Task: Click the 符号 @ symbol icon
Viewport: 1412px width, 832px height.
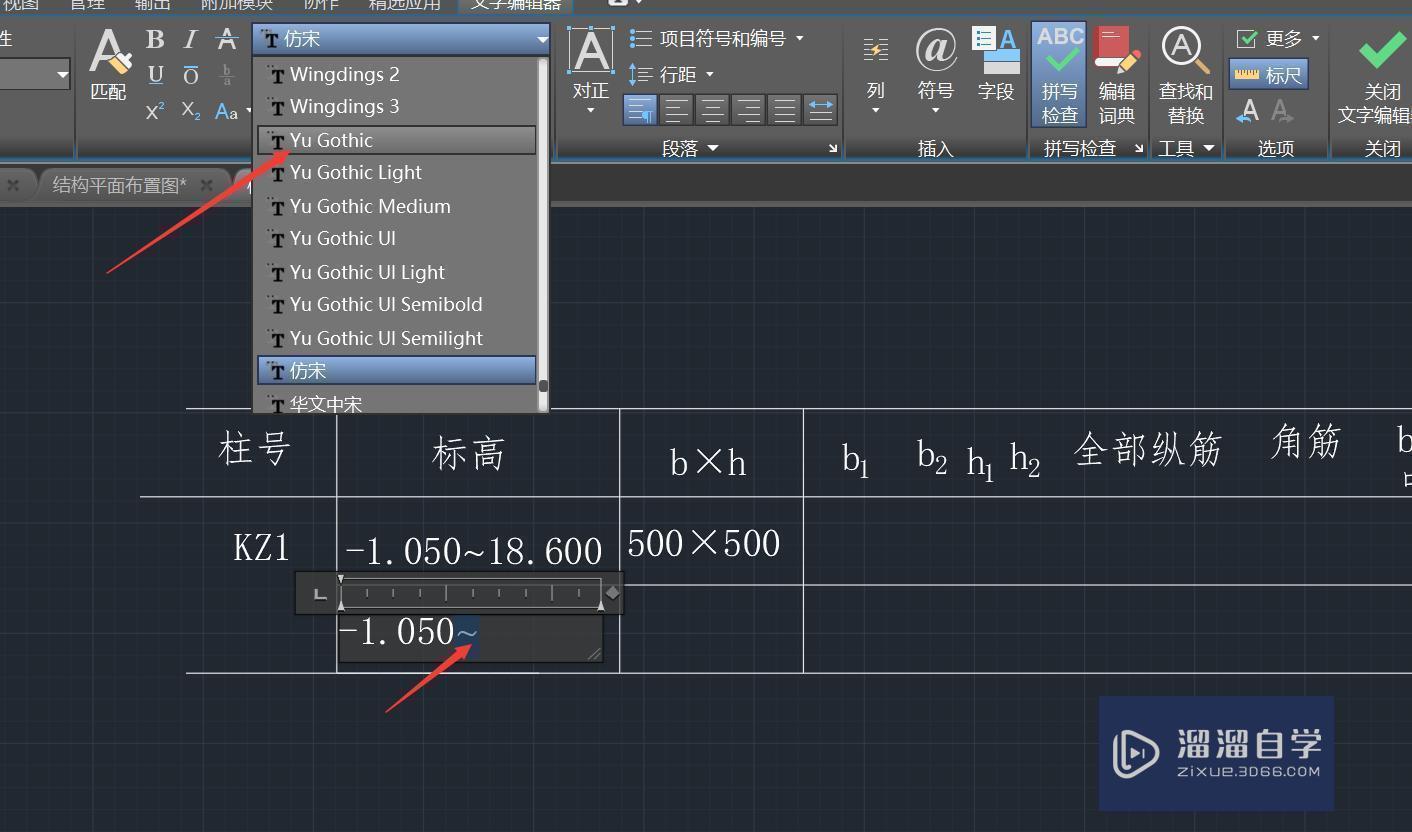Action: point(936,49)
